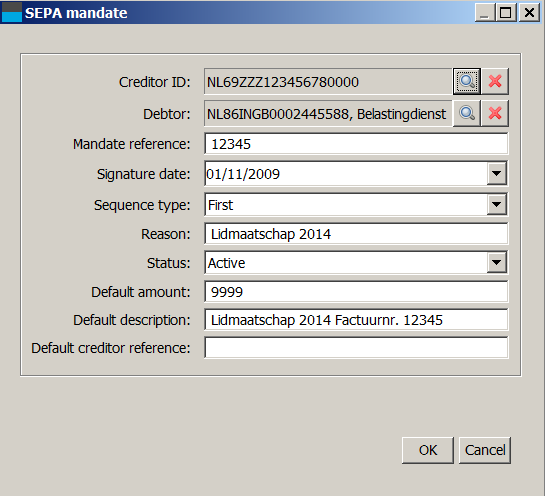This screenshot has width=545, height=496.
Task: Expand the Status dropdown arrow
Action: click(496, 262)
